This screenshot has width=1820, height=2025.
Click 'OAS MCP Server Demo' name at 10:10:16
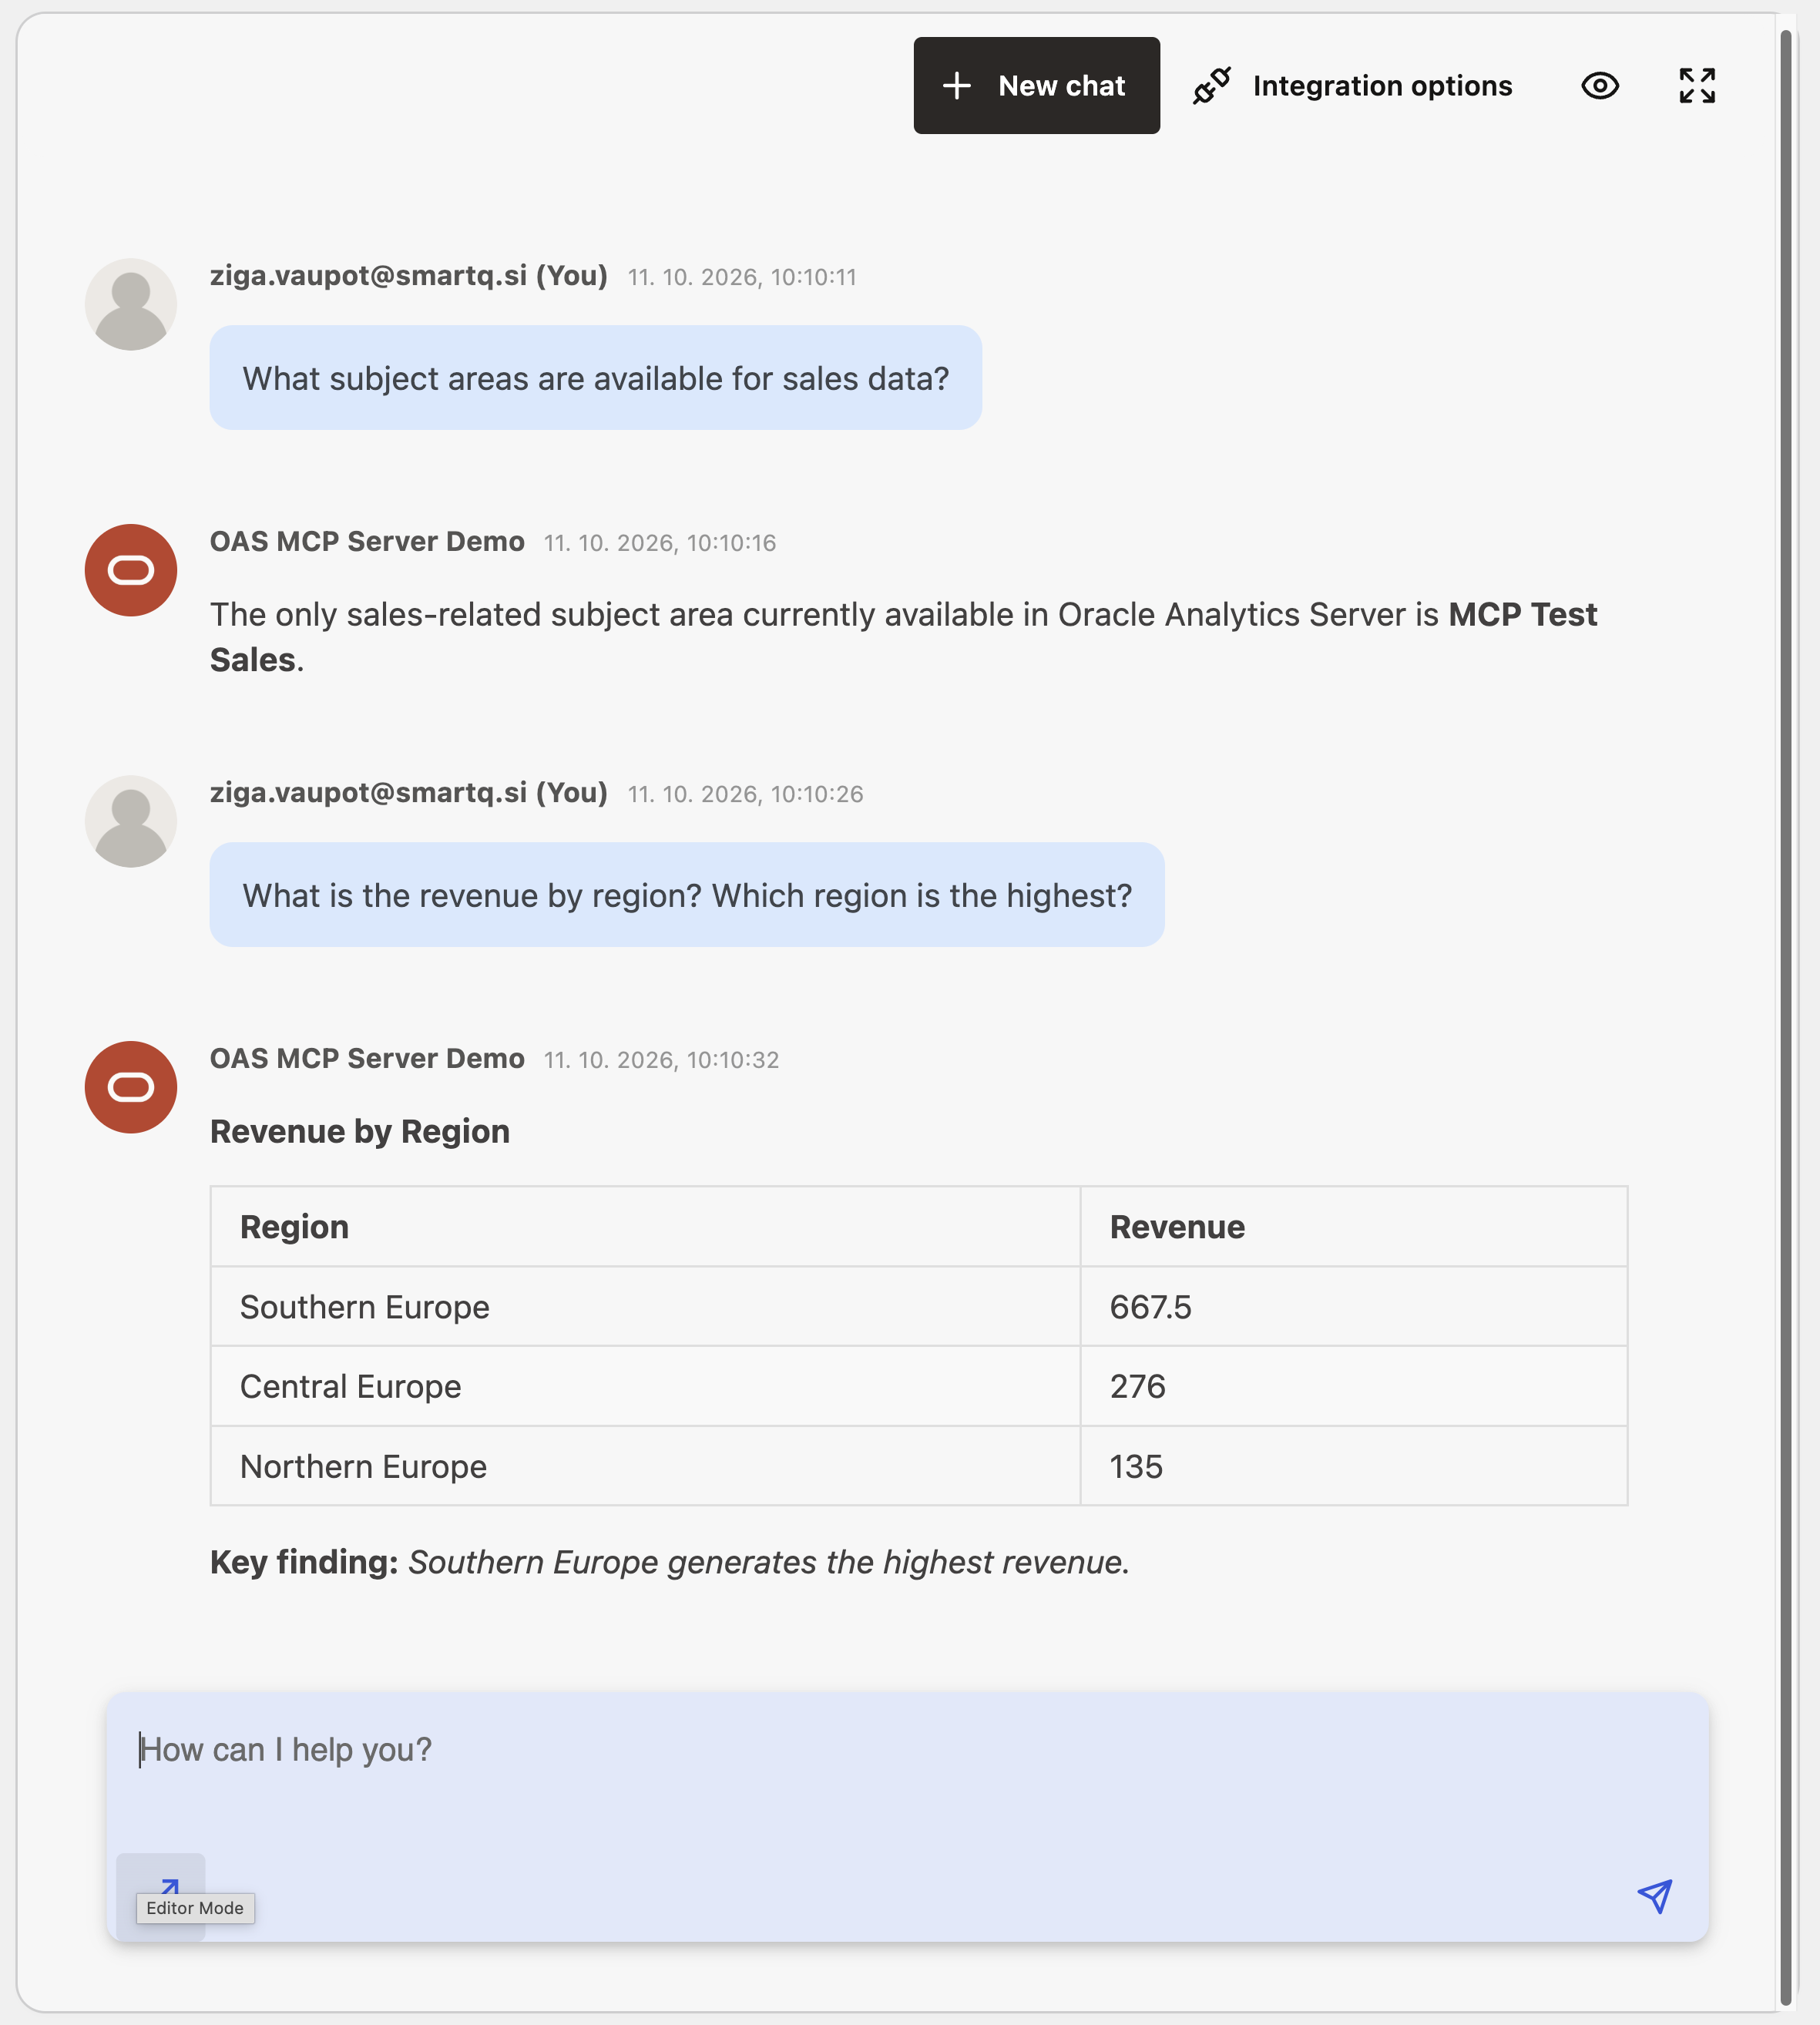[x=367, y=541]
